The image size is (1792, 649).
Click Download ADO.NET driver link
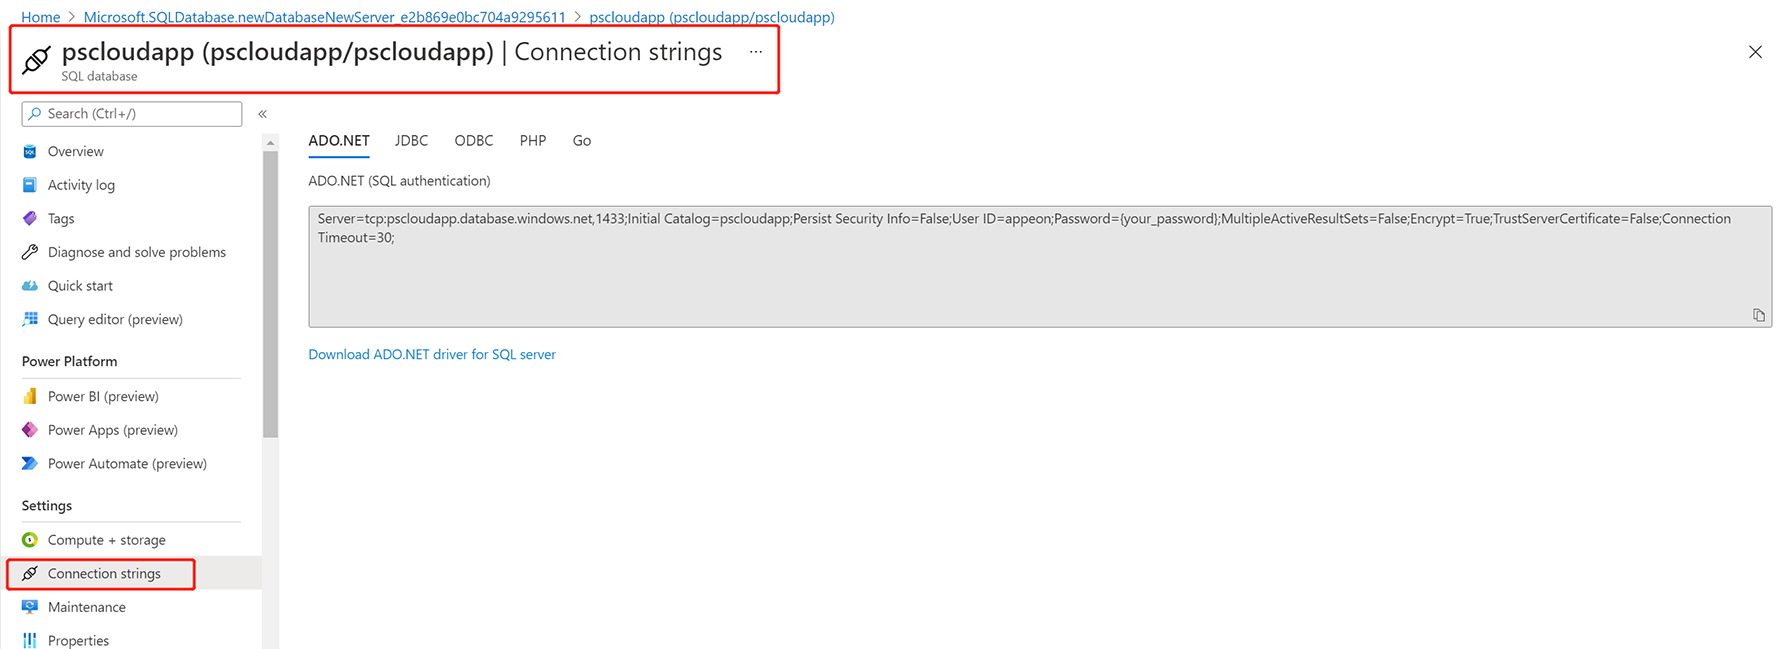click(x=432, y=355)
